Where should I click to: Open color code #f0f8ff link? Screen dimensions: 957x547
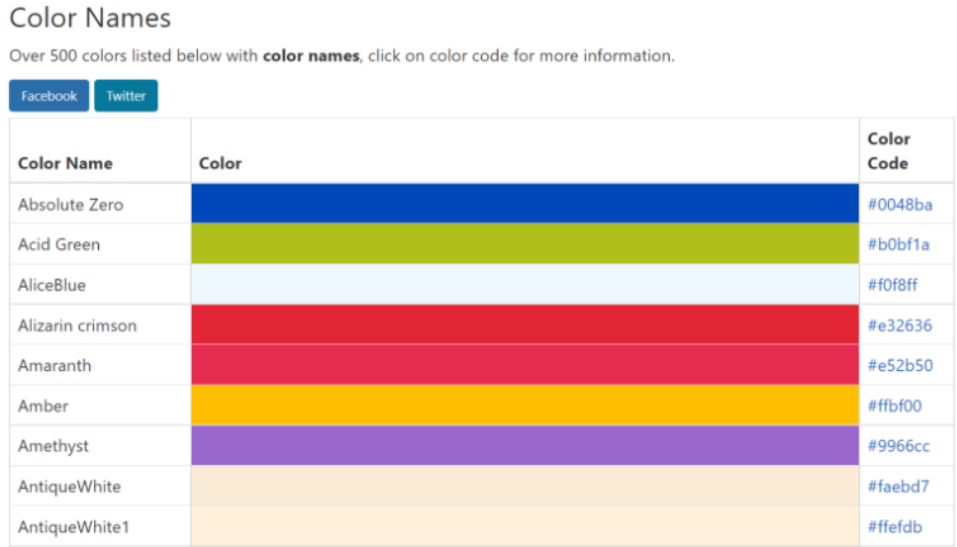pyautogui.click(x=892, y=285)
